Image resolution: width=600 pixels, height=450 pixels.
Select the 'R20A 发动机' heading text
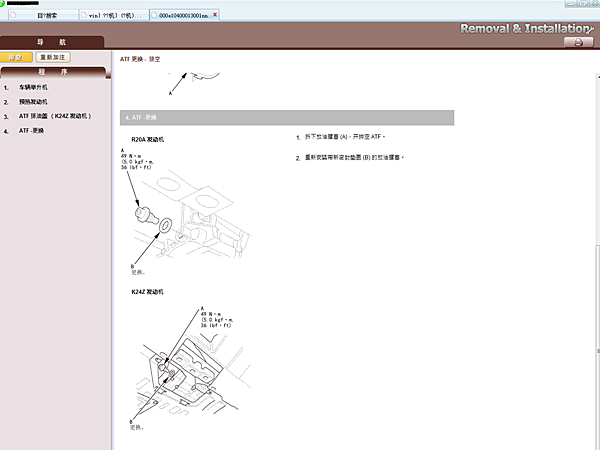(x=148, y=140)
